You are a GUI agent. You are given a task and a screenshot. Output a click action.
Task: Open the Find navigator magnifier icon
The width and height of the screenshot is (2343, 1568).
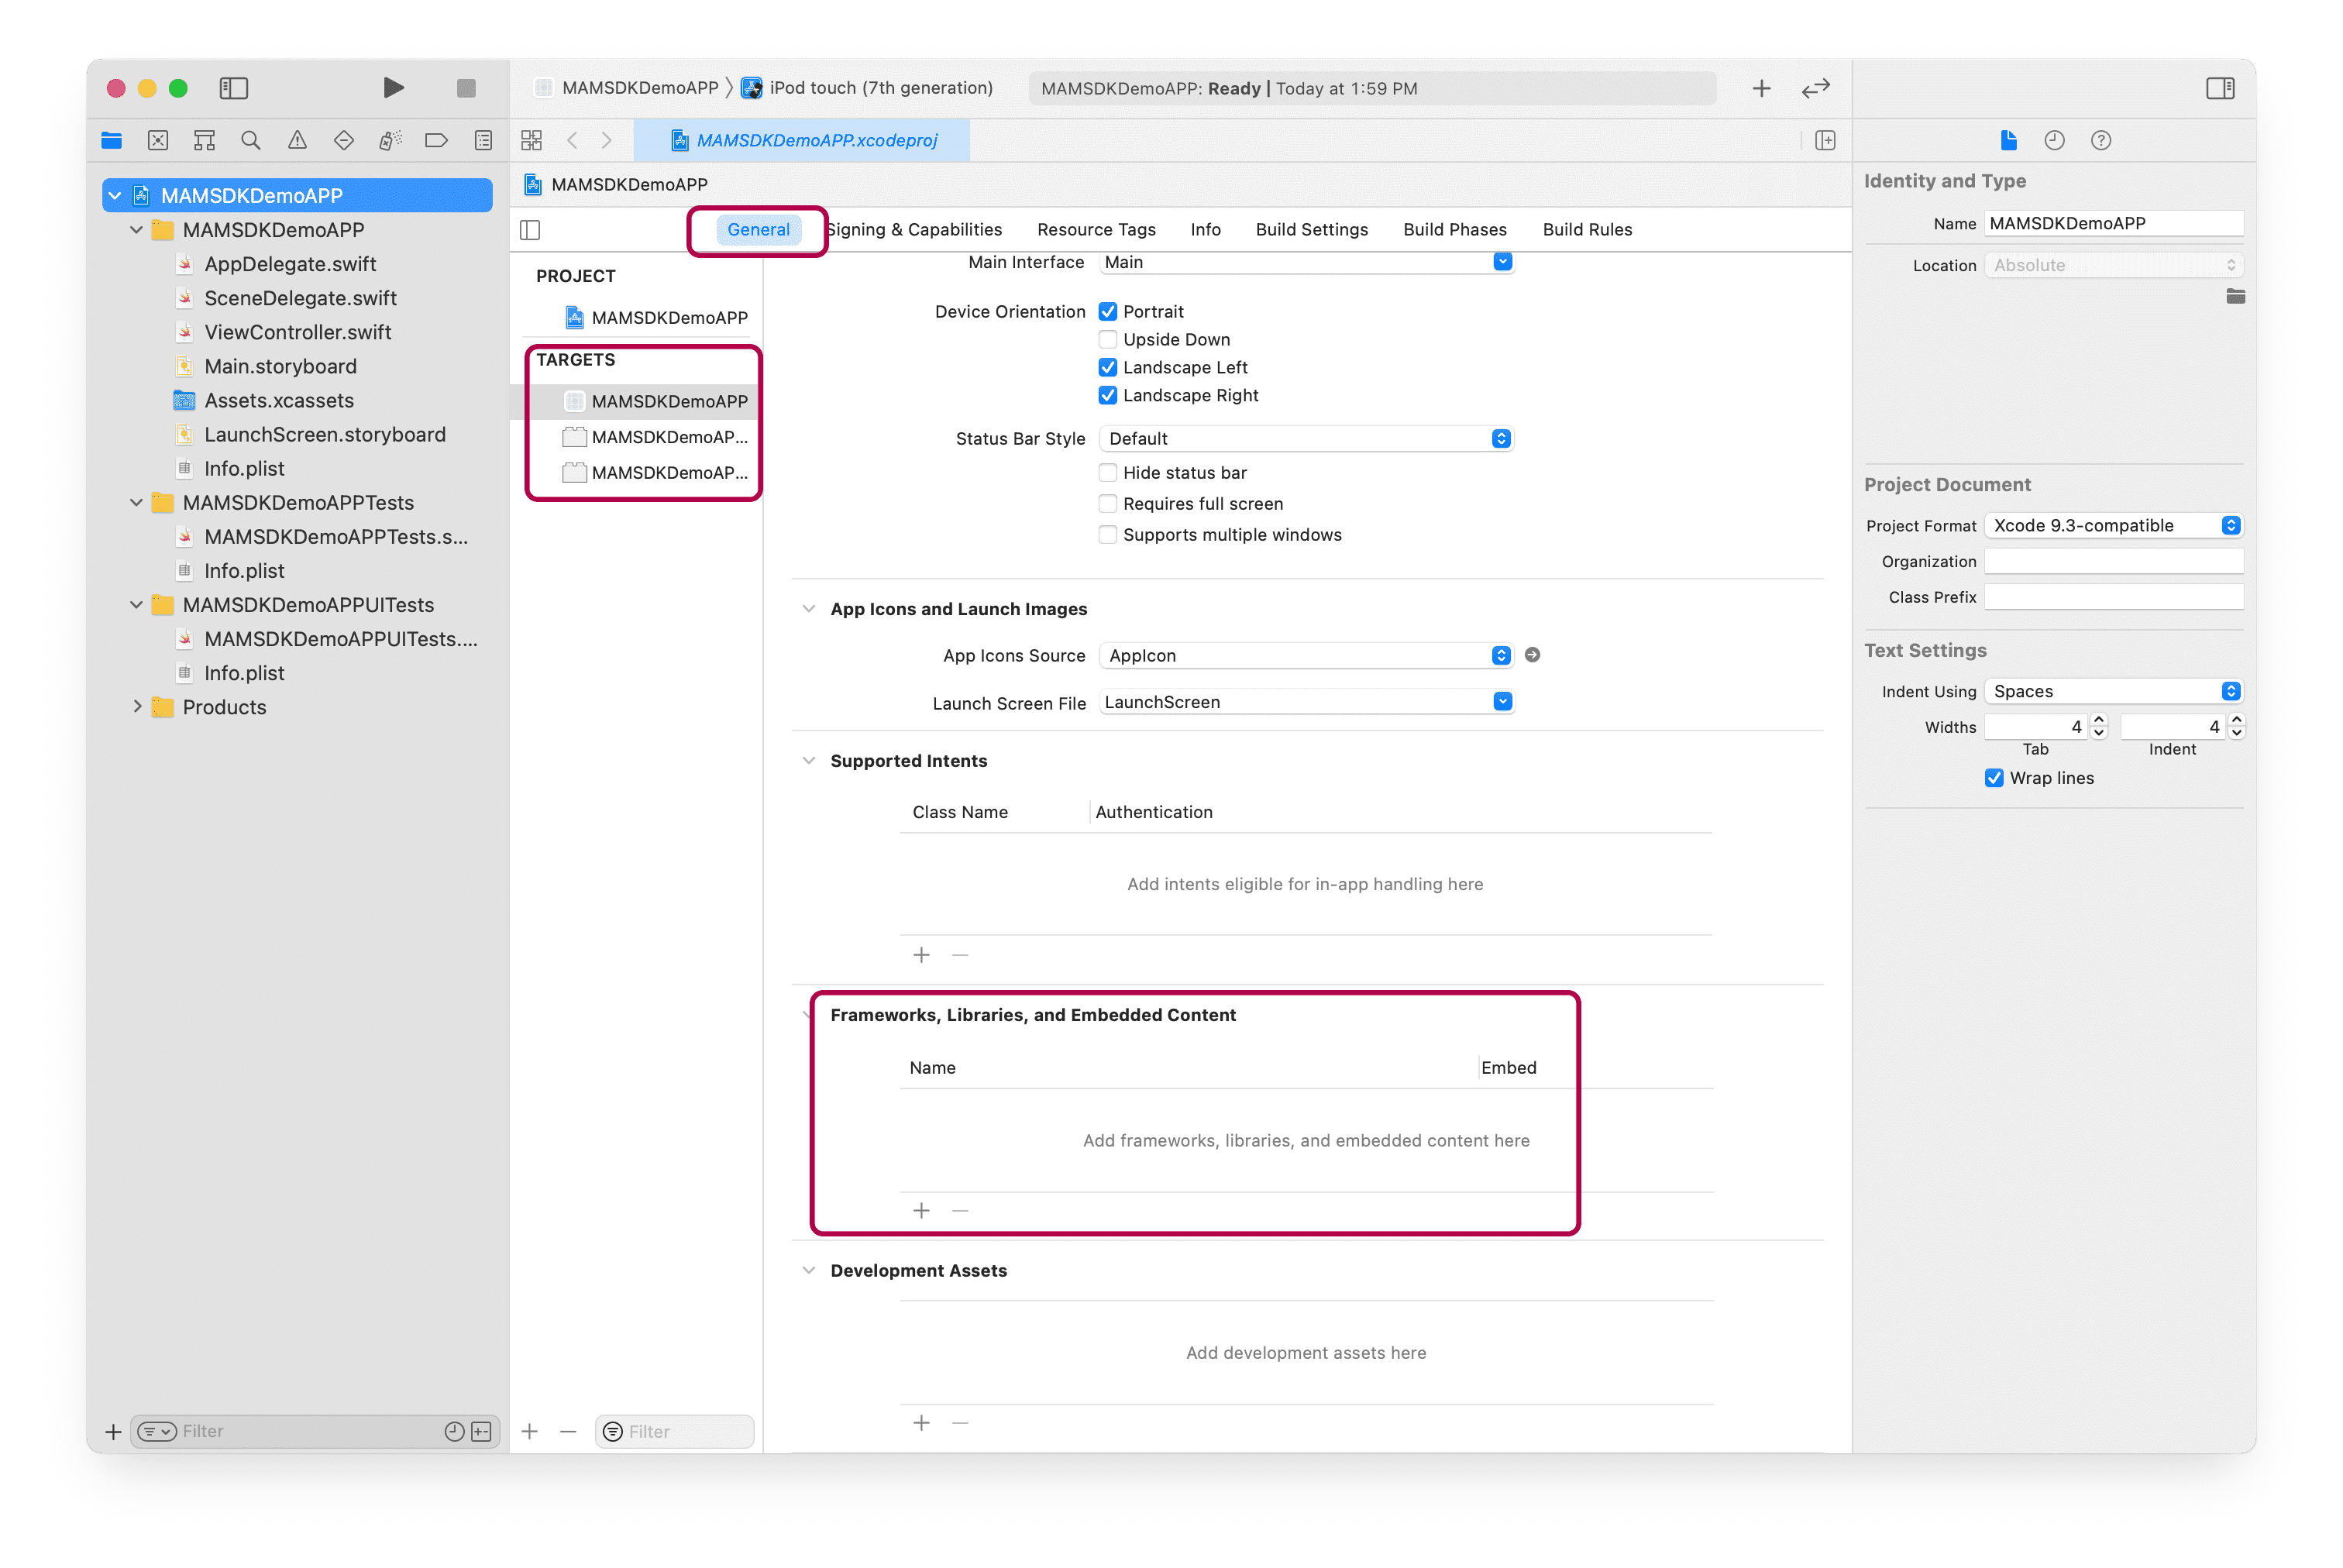pyautogui.click(x=251, y=141)
